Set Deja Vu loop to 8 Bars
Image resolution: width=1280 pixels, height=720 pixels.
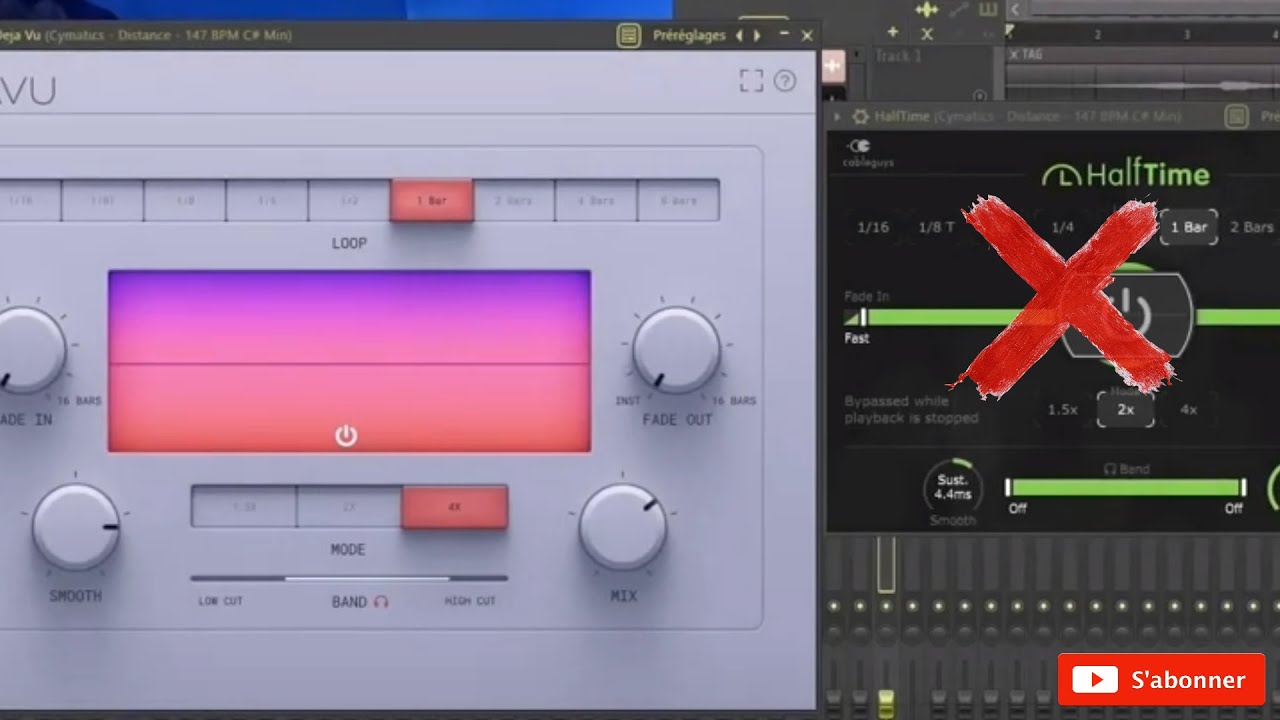(678, 200)
